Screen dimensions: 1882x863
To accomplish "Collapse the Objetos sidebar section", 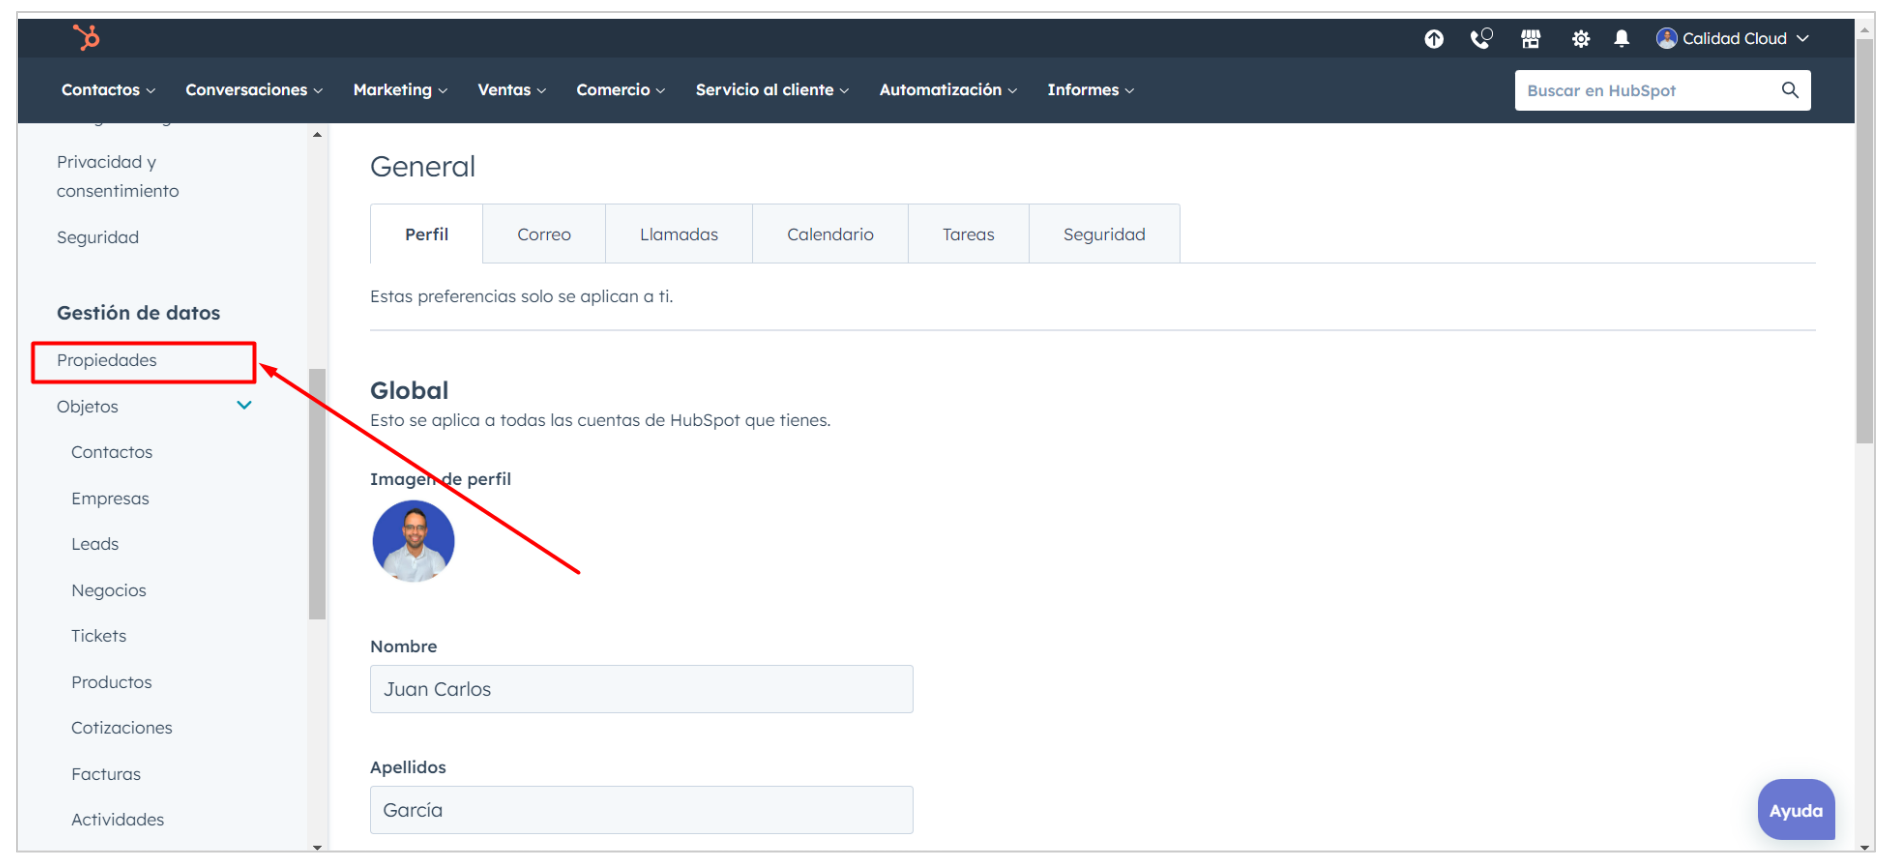I will click(244, 406).
